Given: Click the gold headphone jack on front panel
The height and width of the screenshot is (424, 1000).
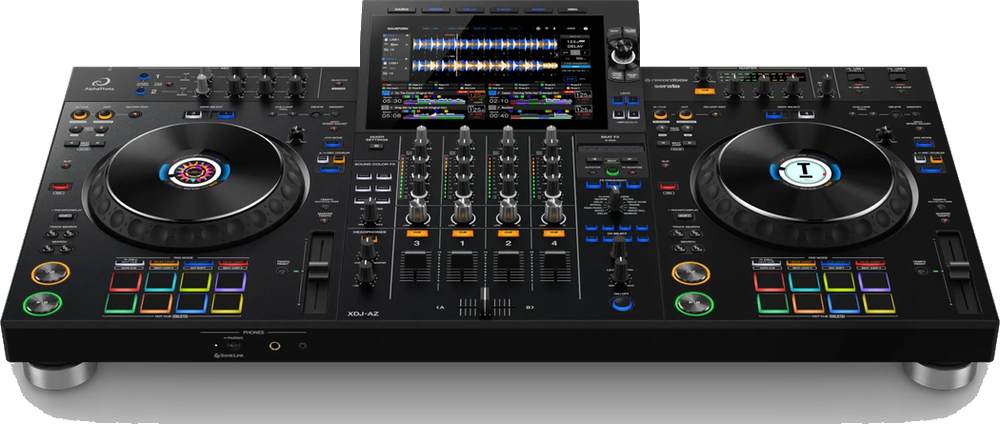Looking at the screenshot, I should tap(275, 346).
